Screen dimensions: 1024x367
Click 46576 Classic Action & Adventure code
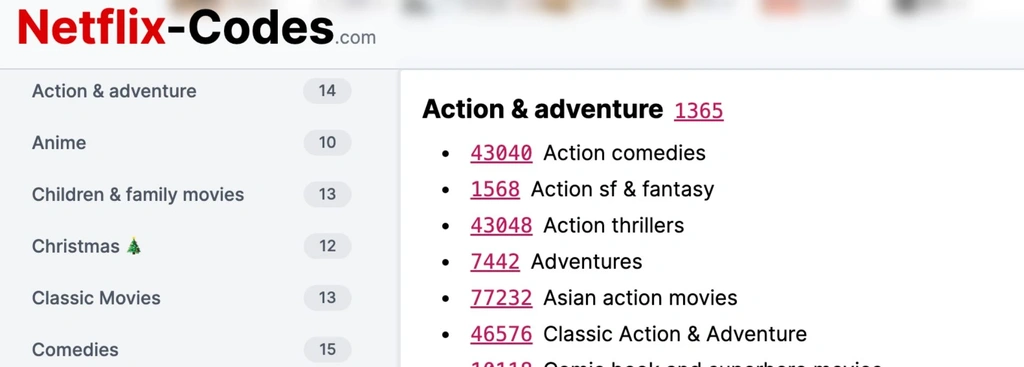click(x=501, y=334)
